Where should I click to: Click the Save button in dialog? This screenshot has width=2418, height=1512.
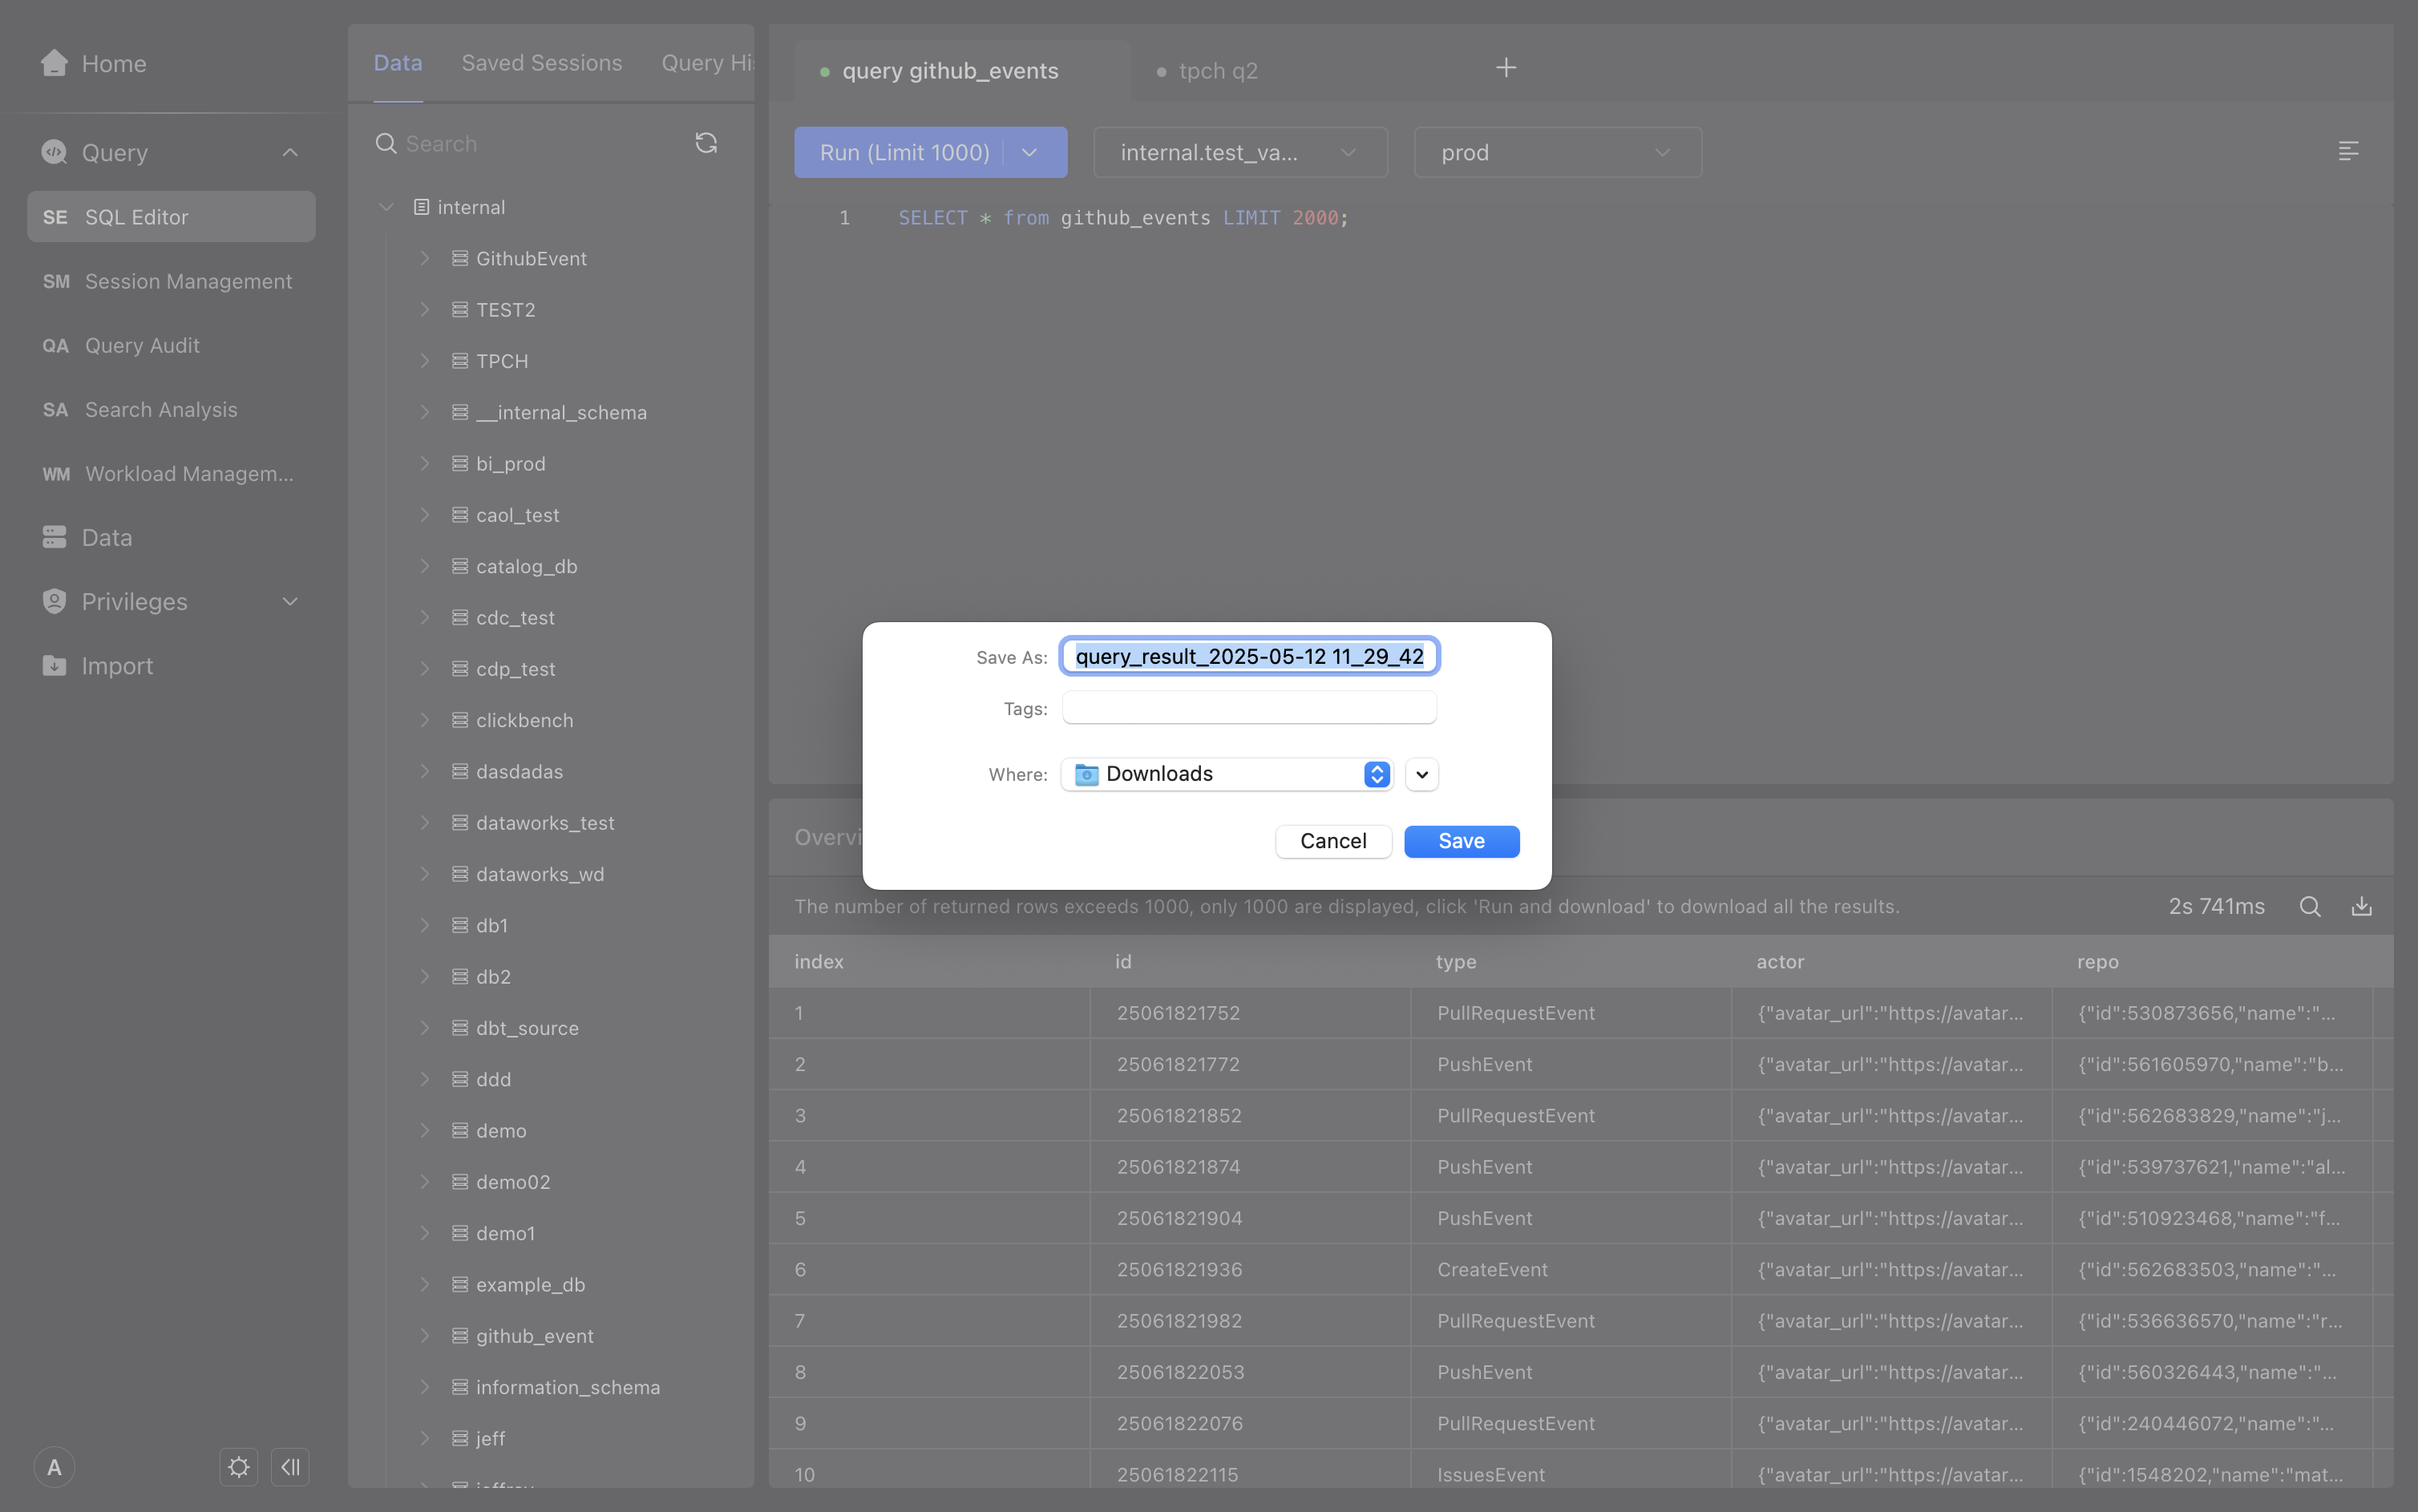point(1461,840)
